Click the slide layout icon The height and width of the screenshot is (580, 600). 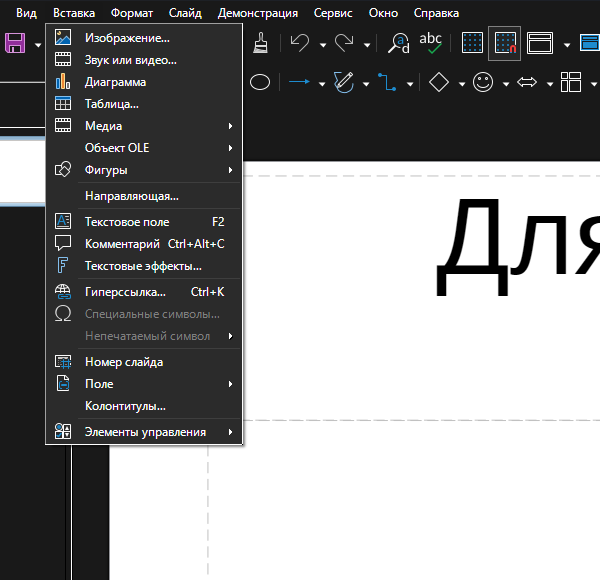571,82
